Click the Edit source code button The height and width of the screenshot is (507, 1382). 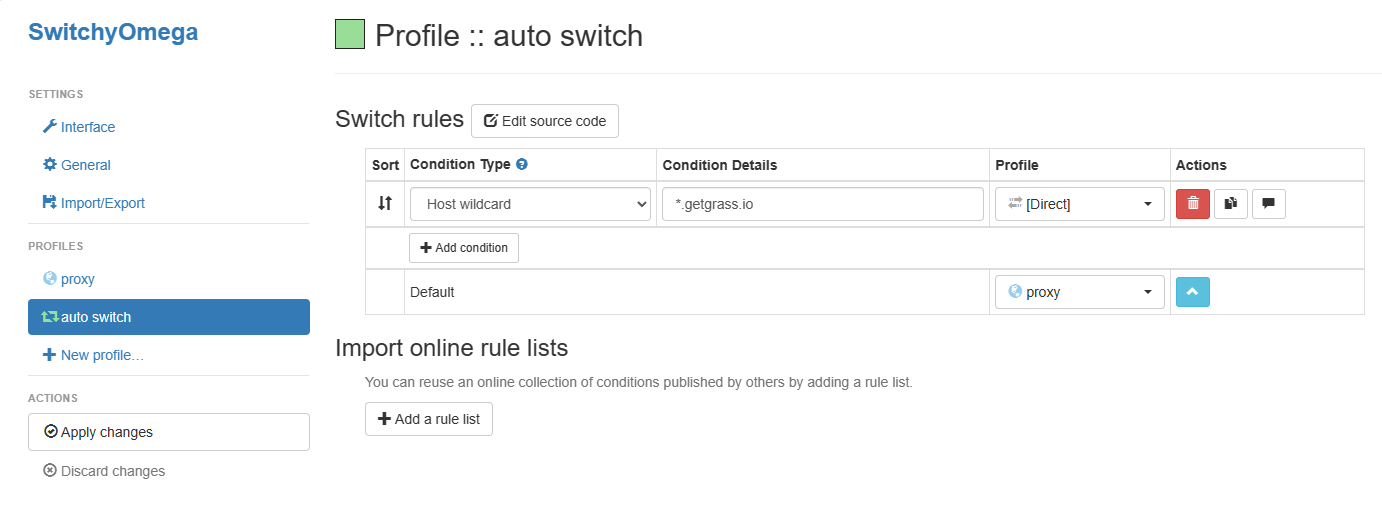[544, 121]
